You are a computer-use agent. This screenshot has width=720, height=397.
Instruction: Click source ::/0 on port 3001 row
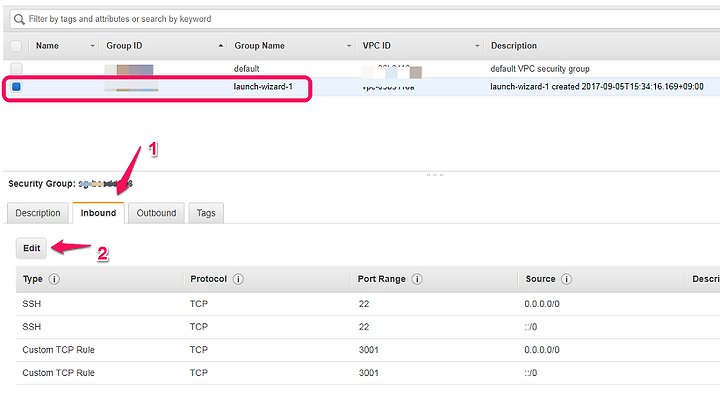(530, 373)
